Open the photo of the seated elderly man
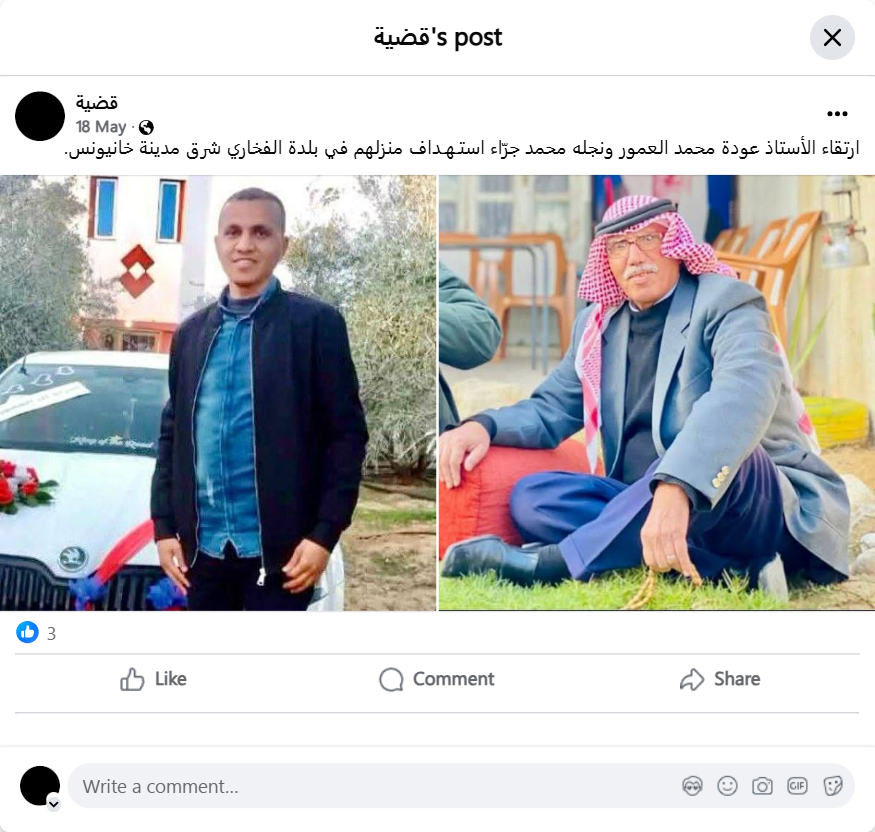 coord(657,393)
